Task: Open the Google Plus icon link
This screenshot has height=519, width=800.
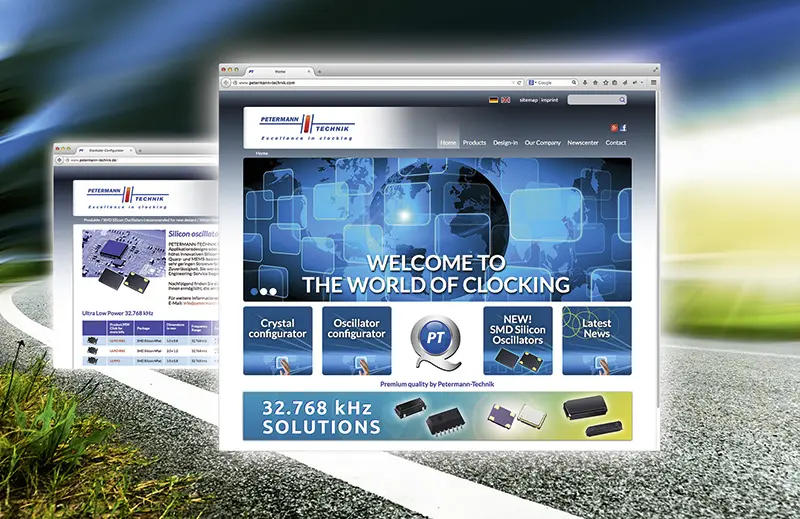Action: (614, 128)
